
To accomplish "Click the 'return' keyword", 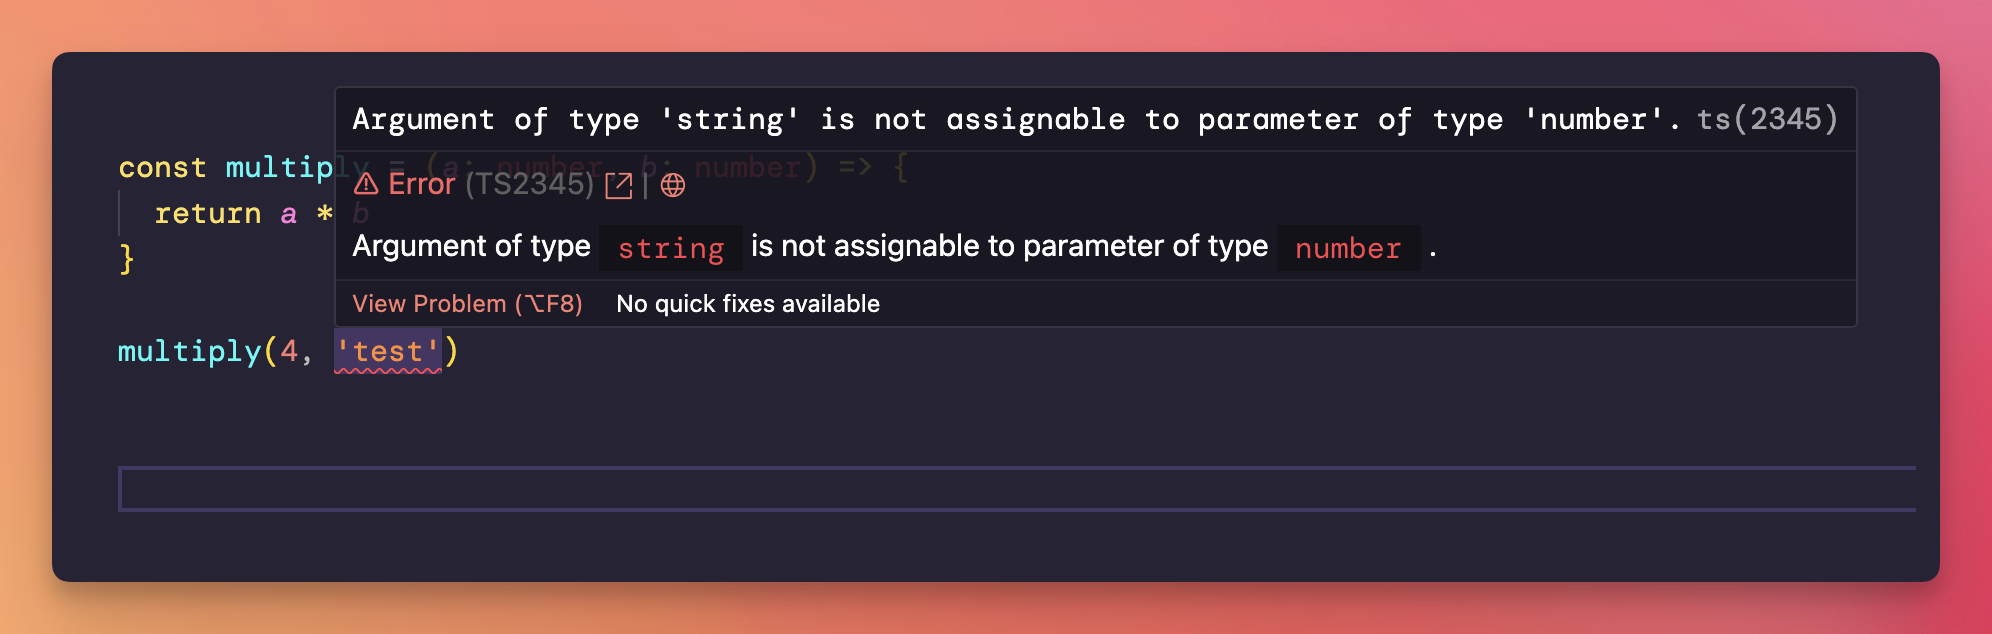I will pos(208,214).
